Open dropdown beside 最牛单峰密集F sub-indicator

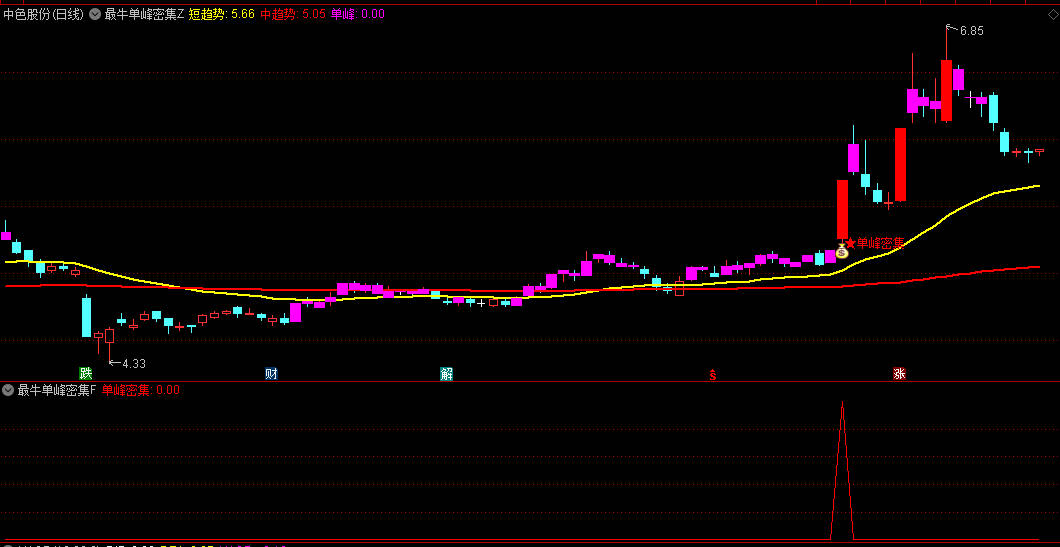point(8,389)
